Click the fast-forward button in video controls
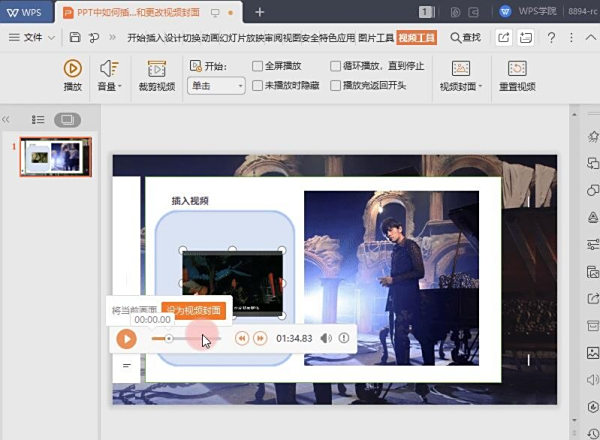The image size is (600, 440). tap(260, 338)
